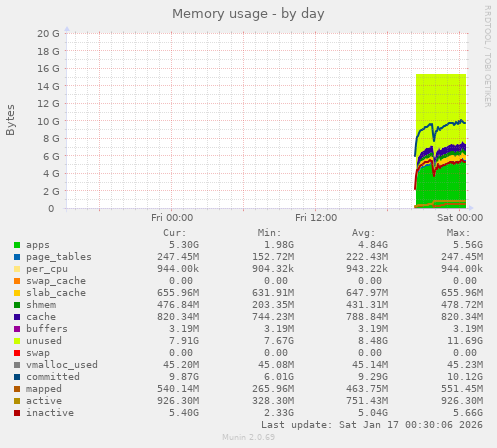Click the 'Munin 2.0.69' footer text

tap(249, 437)
